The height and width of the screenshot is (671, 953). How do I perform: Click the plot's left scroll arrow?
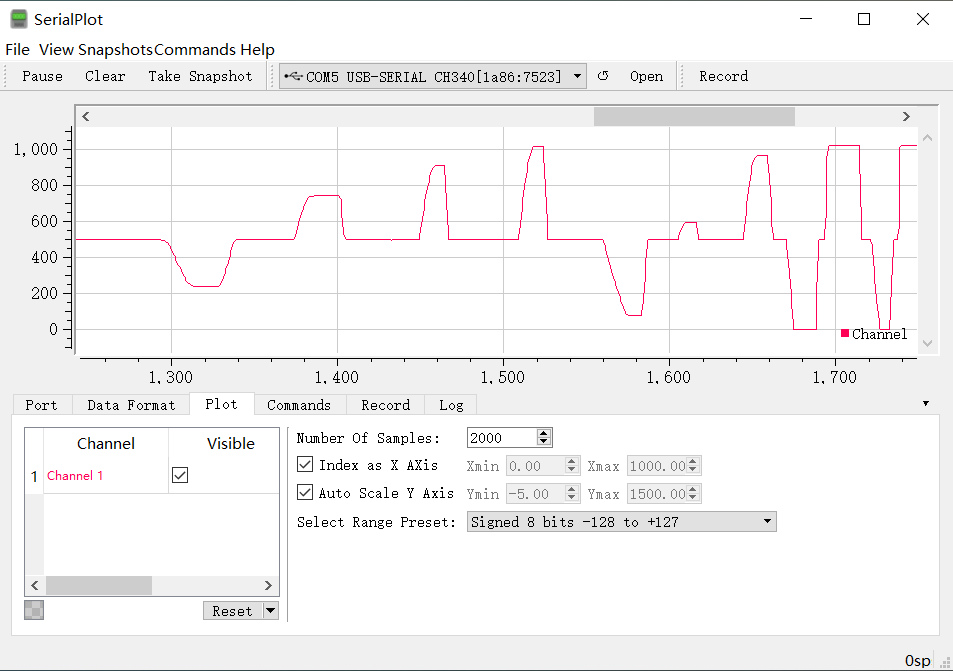[86, 116]
